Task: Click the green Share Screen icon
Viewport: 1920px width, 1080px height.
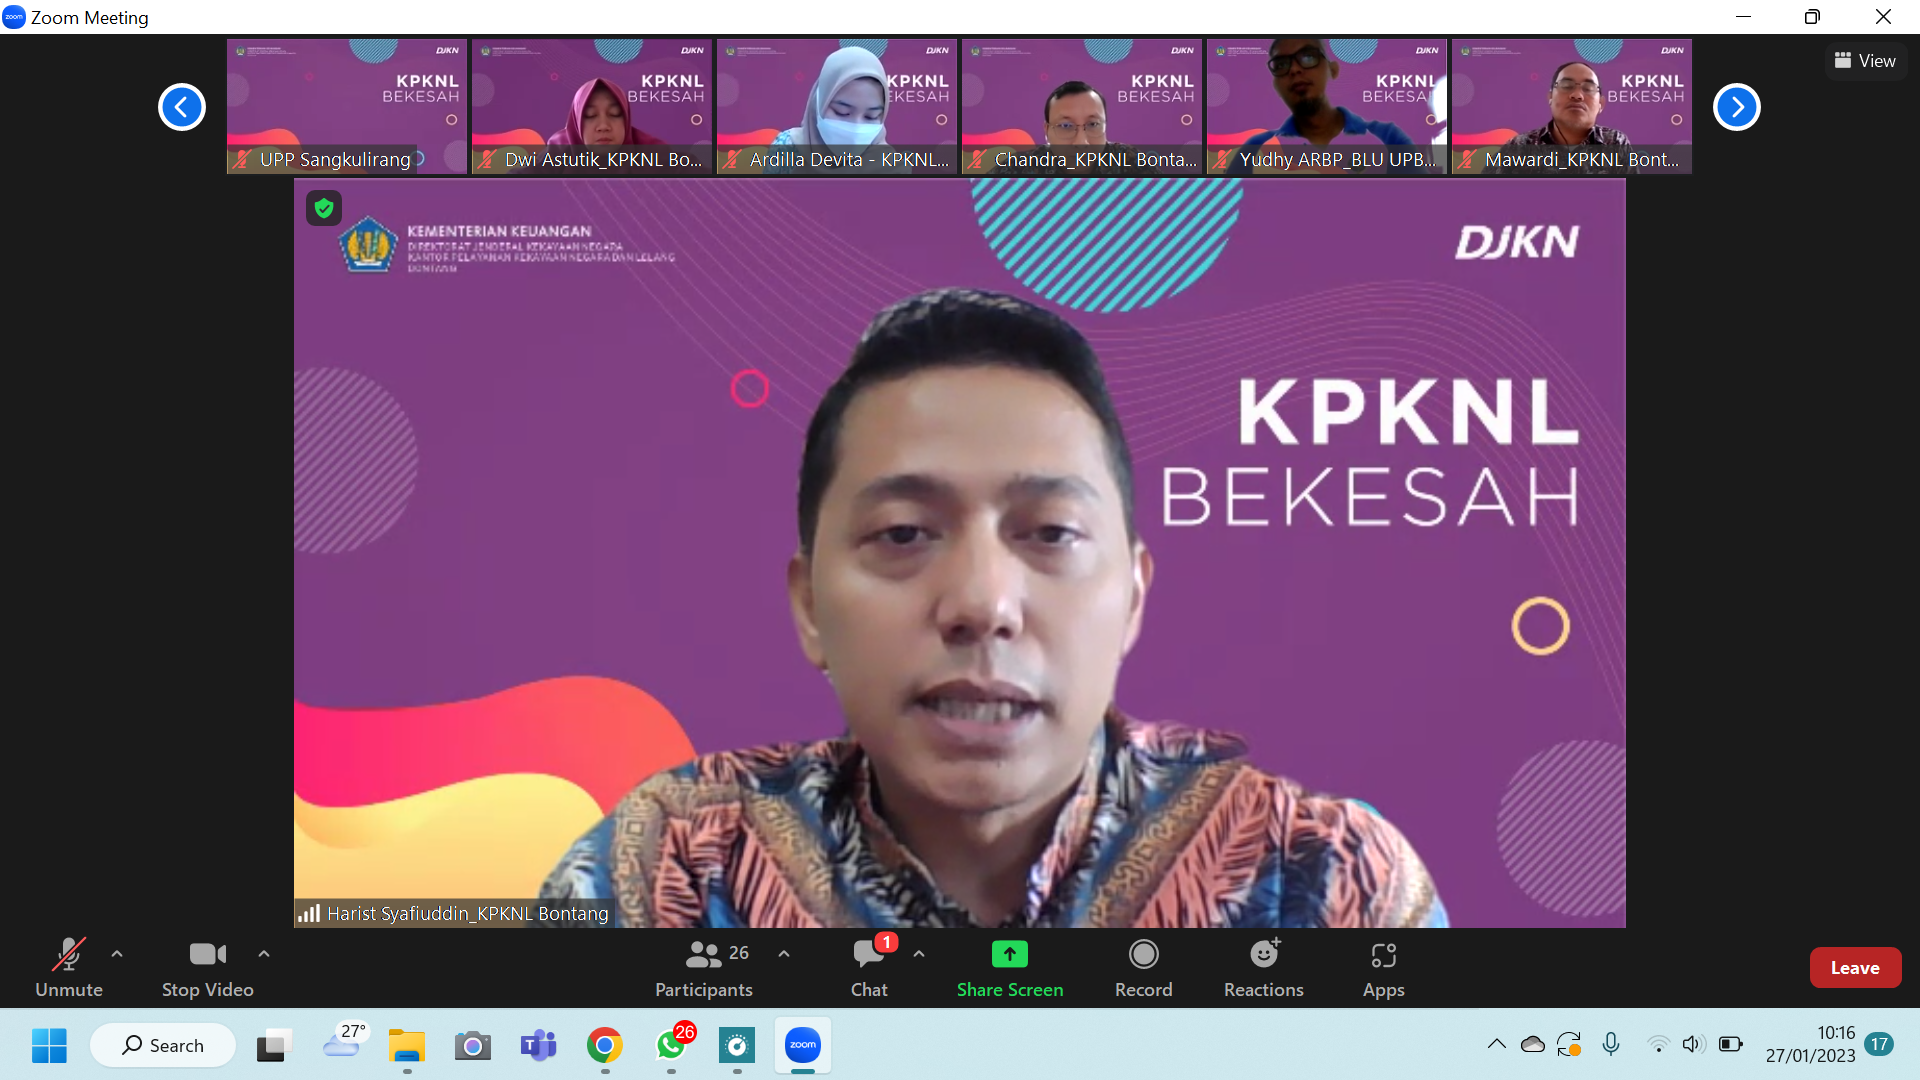Action: tap(1010, 954)
